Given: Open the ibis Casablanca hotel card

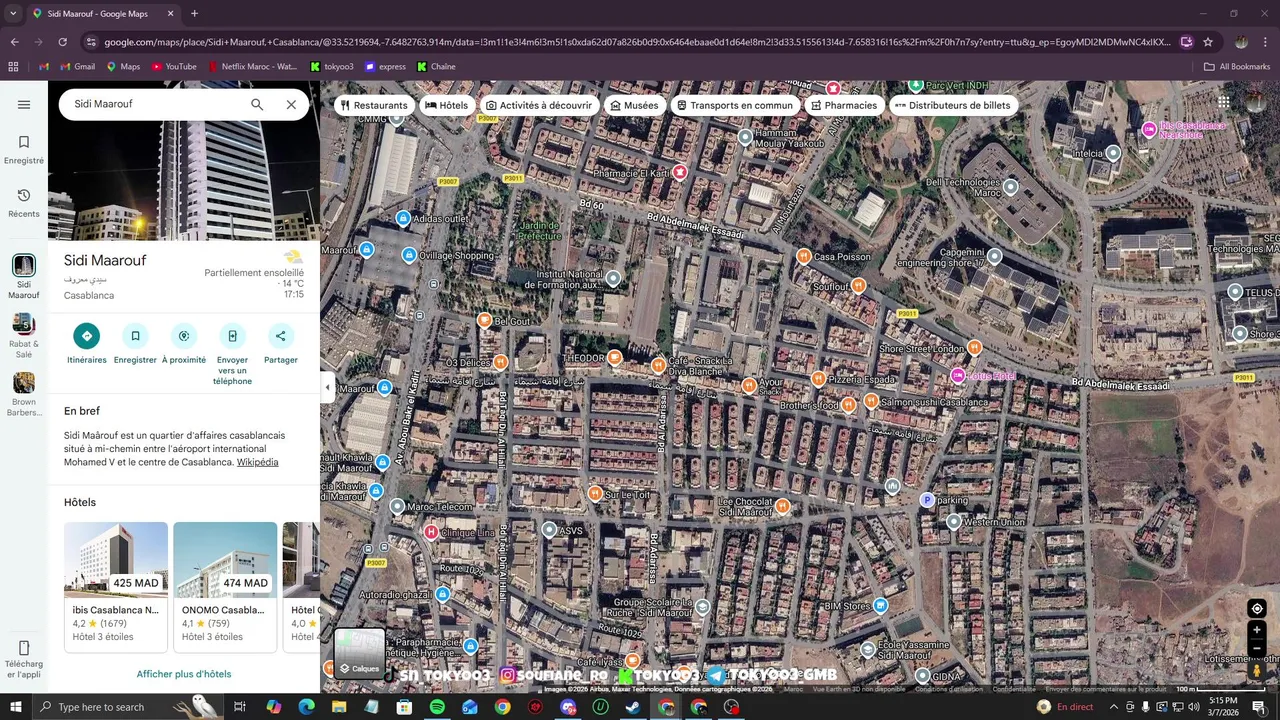Looking at the screenshot, I should tap(116, 587).
